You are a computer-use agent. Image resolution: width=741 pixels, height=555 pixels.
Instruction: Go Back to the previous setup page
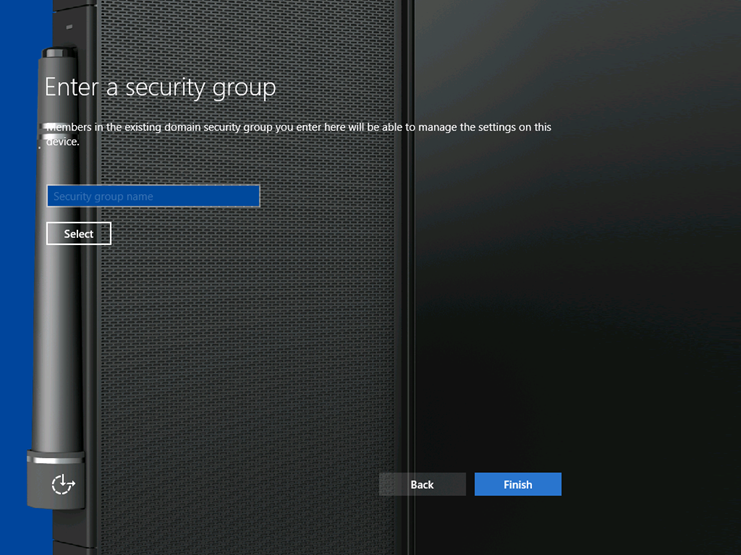(x=422, y=484)
